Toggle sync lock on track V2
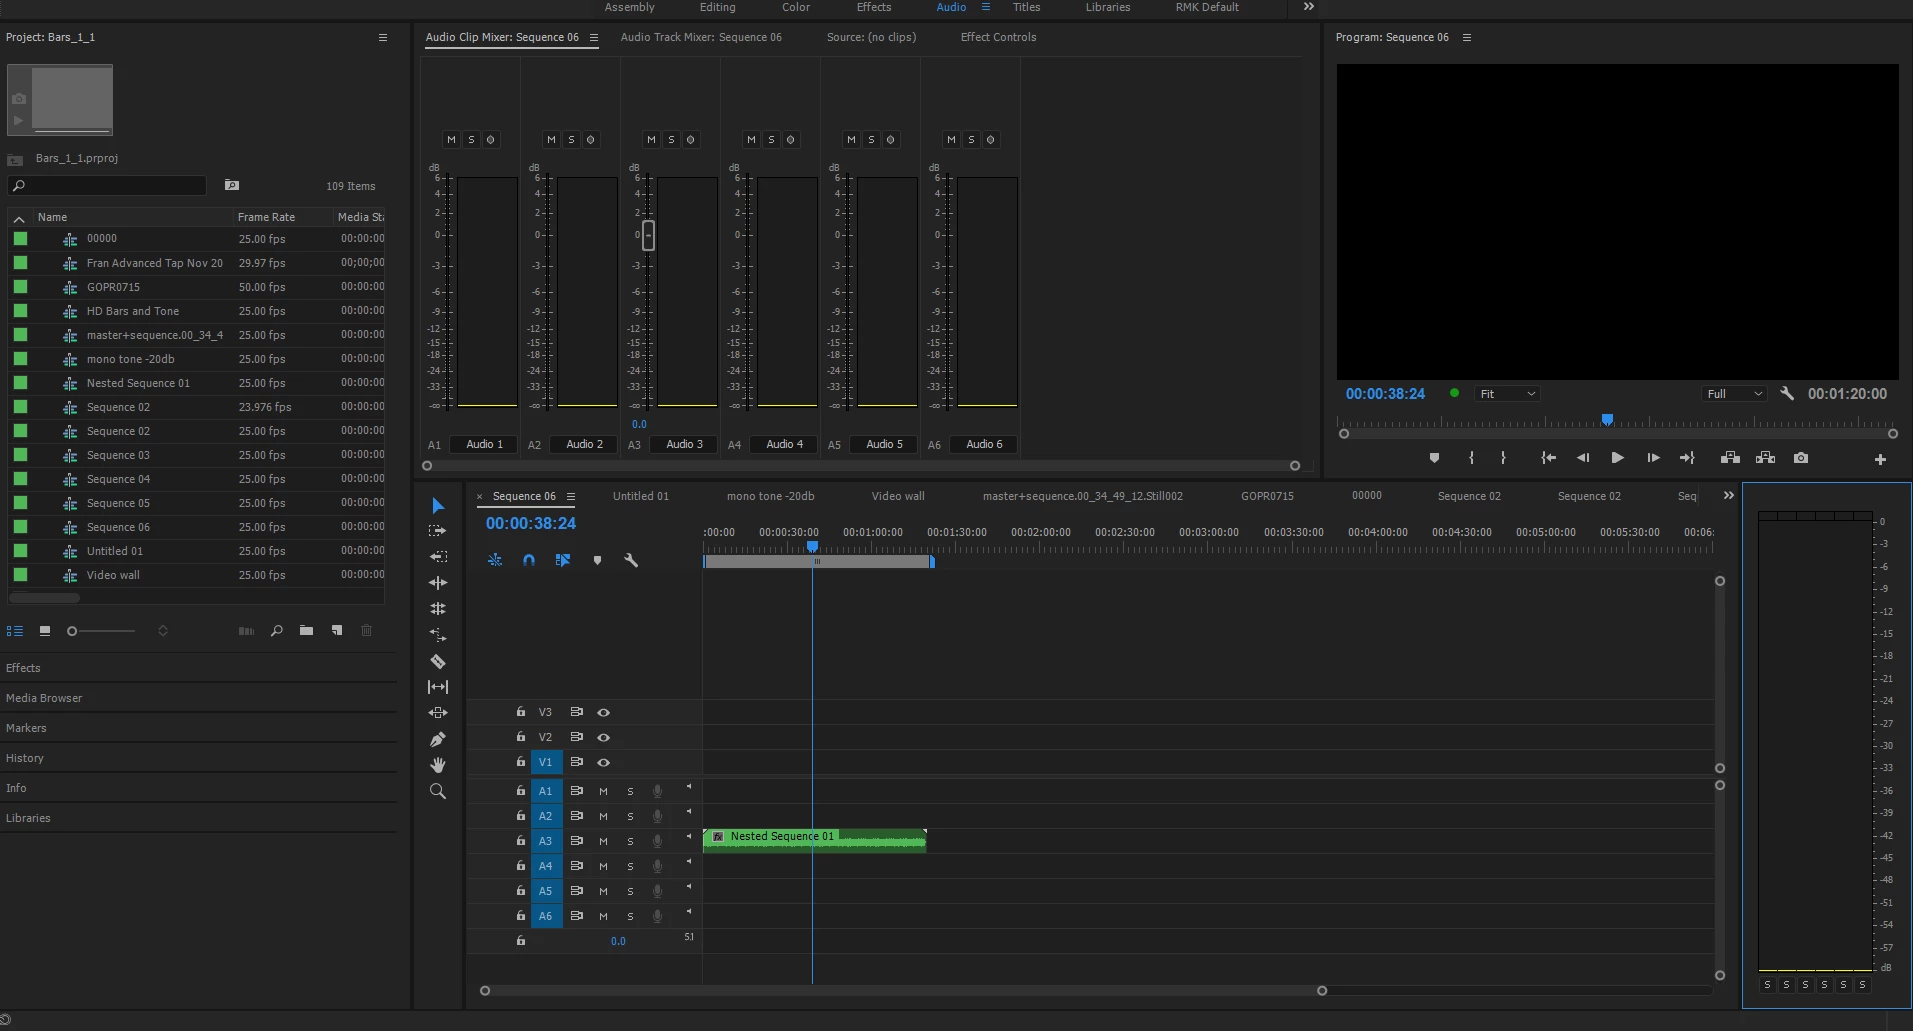Screen dimensions: 1913x1031 pos(576,737)
